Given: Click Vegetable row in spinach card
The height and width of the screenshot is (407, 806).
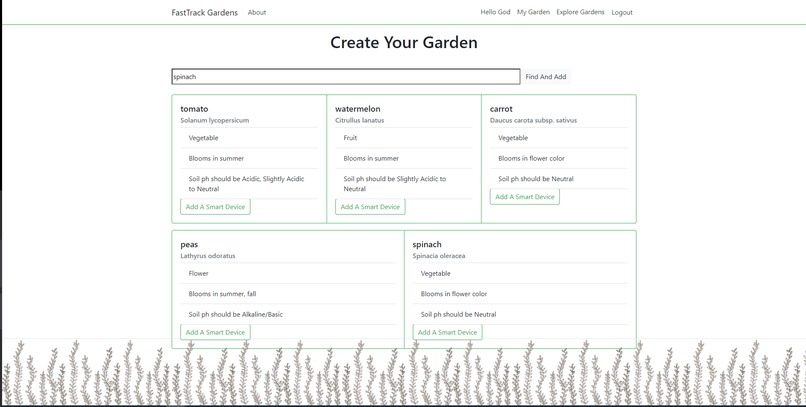Looking at the screenshot, I should pos(520,273).
